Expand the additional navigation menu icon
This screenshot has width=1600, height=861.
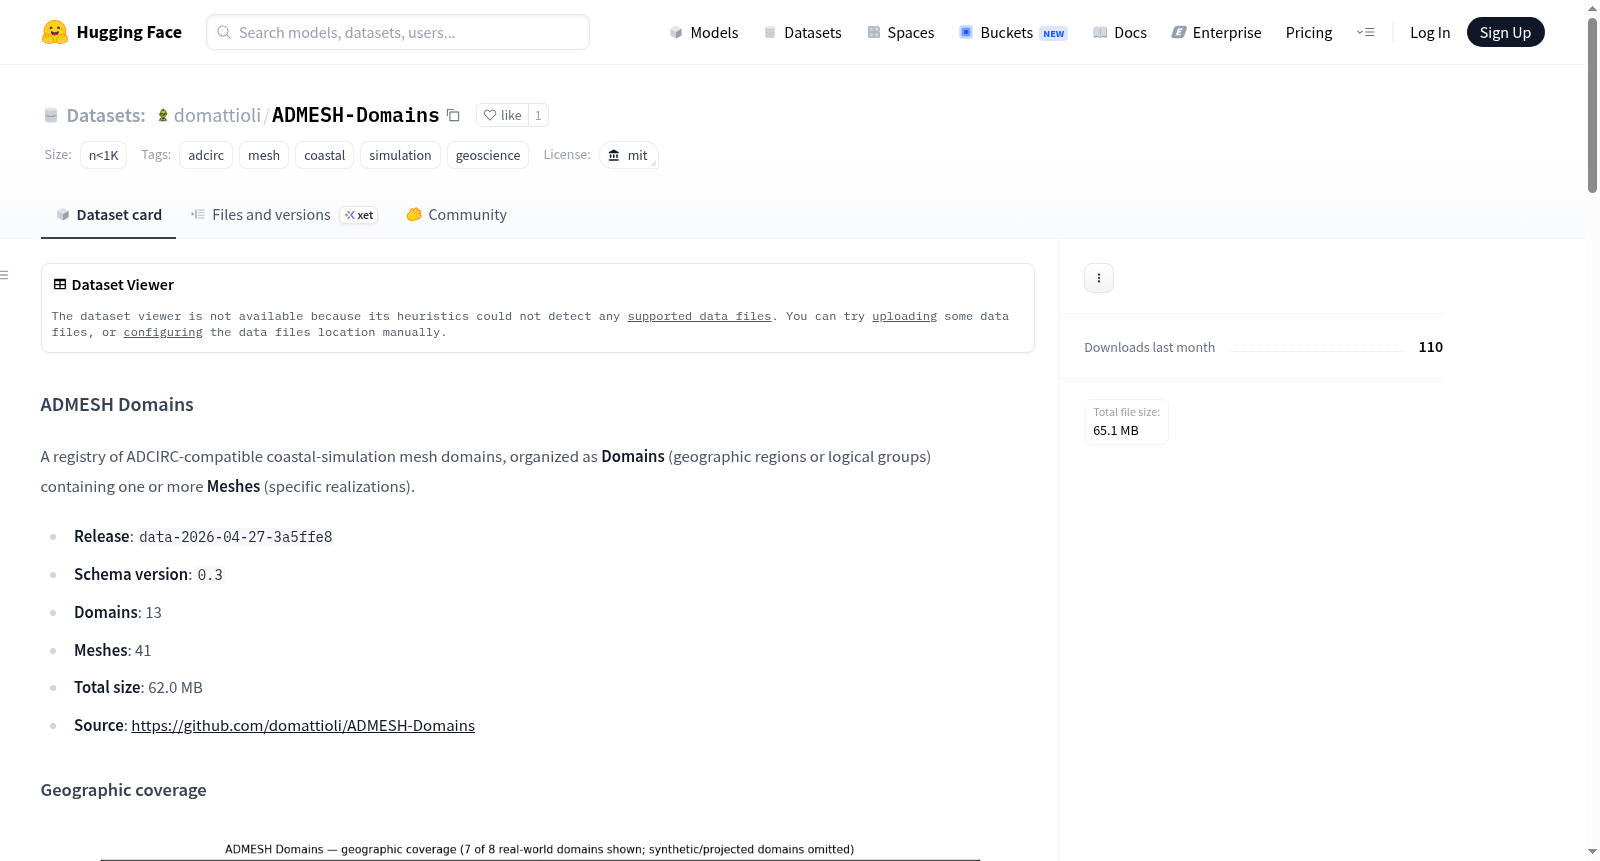[x=1365, y=32]
